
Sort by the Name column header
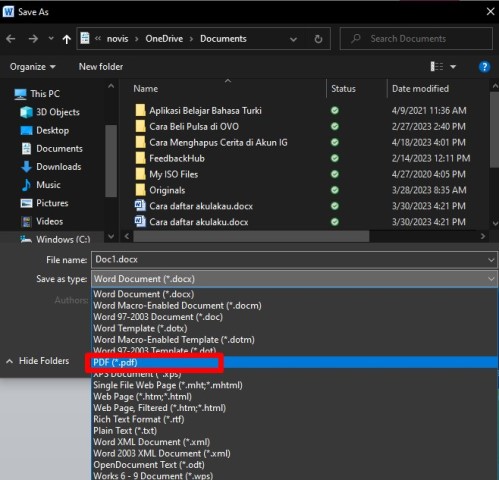(x=146, y=89)
